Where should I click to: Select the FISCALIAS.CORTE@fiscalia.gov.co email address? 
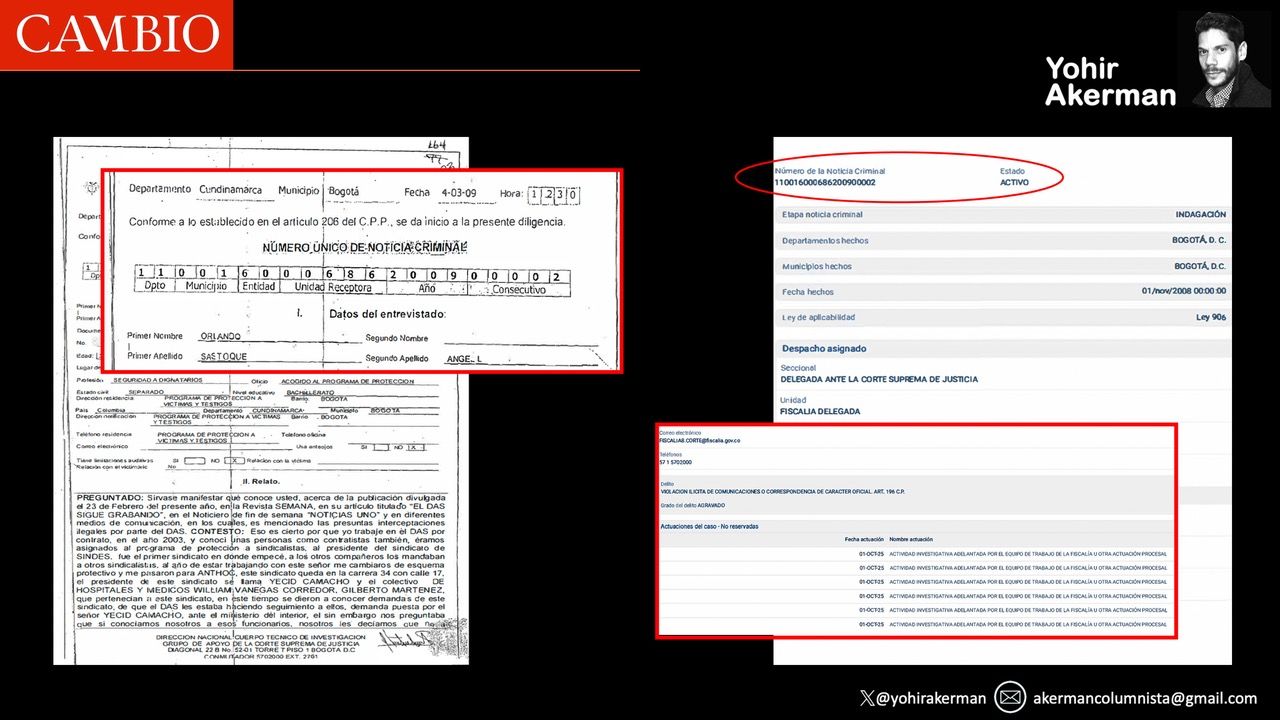click(700, 440)
